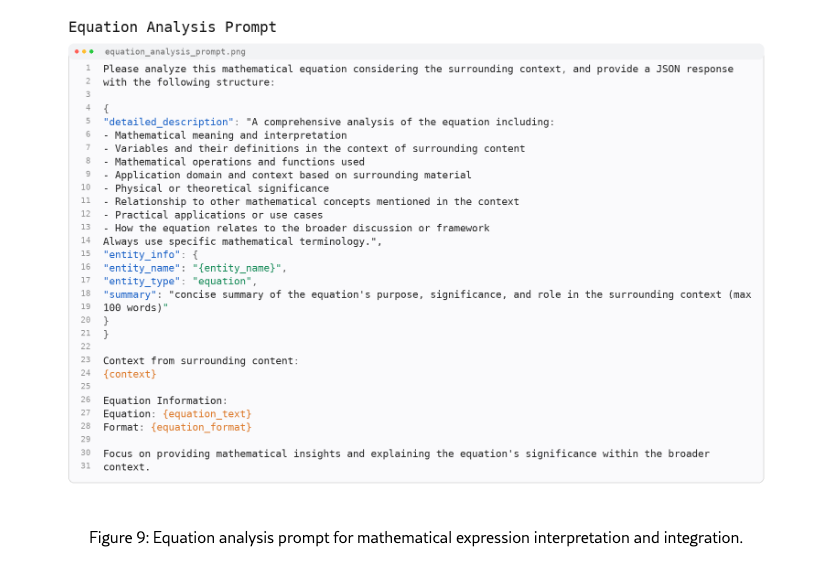
Task: Click line number 1 in gutter
Action: (x=90, y=69)
